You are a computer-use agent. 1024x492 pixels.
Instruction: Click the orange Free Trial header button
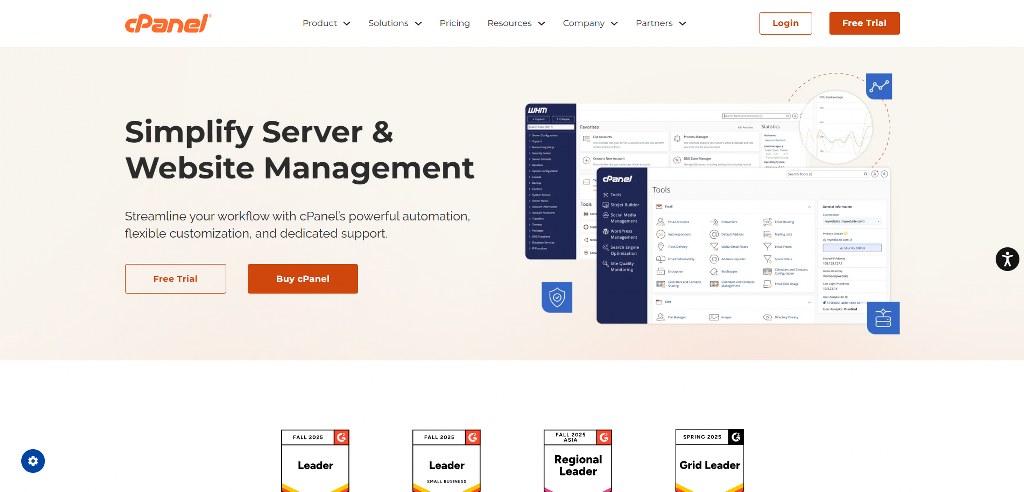864,23
